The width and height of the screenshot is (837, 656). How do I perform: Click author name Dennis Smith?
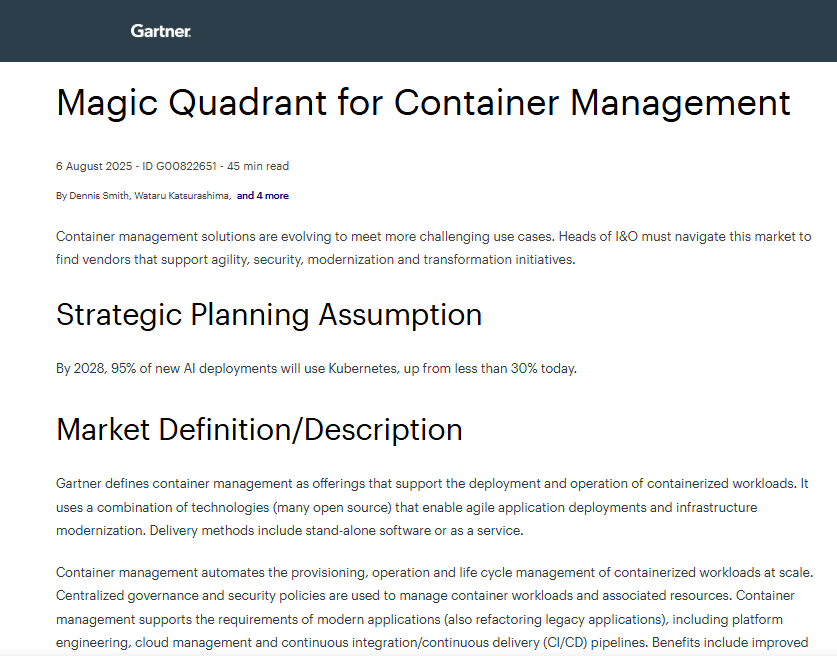pos(99,196)
